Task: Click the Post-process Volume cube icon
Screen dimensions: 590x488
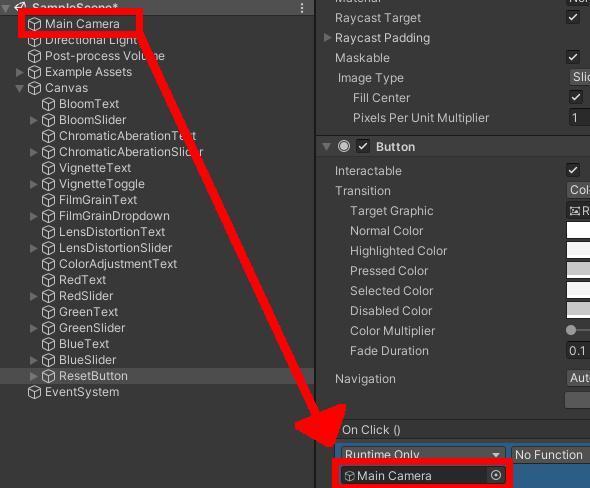Action: [34, 56]
